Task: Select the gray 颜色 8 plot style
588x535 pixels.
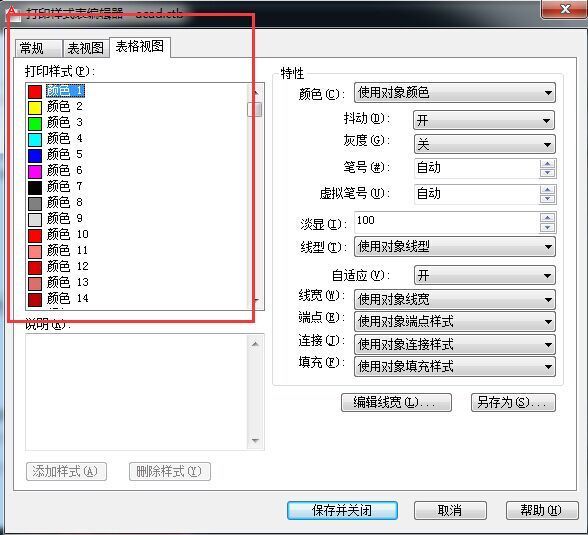Action: (56, 203)
